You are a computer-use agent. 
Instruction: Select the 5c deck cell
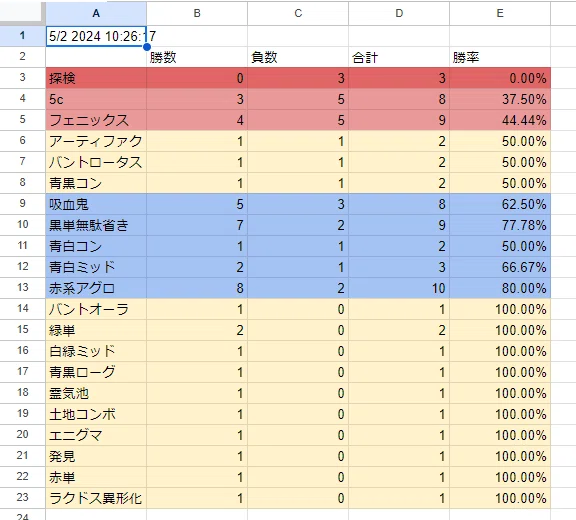coord(96,99)
